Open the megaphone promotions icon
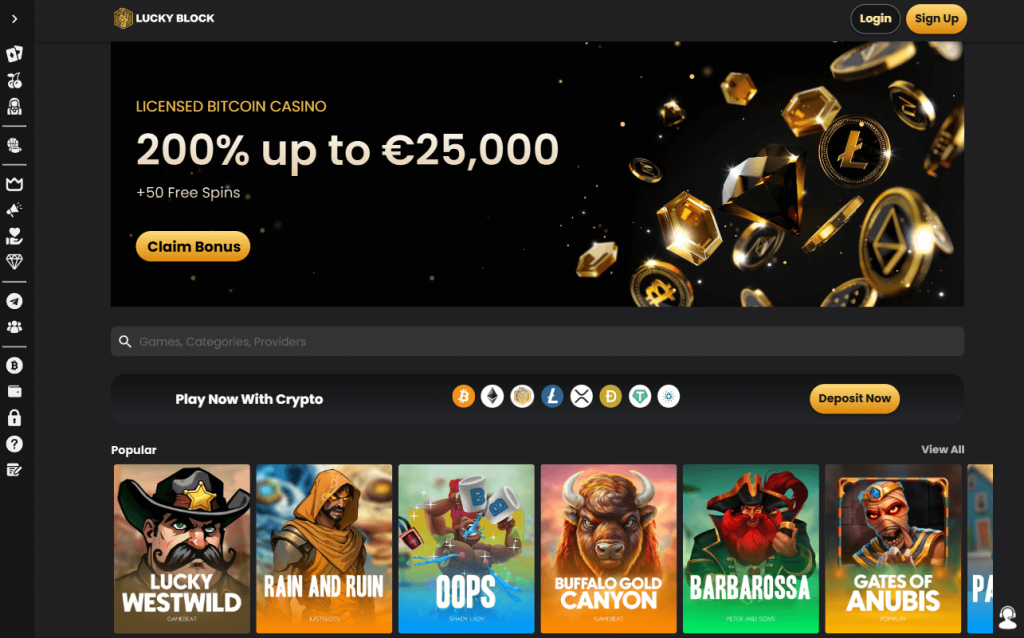 tap(14, 210)
